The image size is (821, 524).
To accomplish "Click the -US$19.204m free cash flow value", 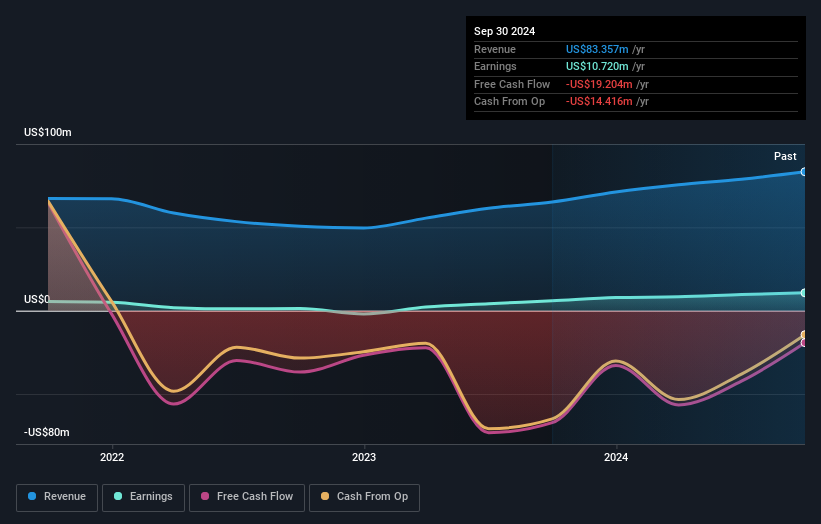I will 599,84.
